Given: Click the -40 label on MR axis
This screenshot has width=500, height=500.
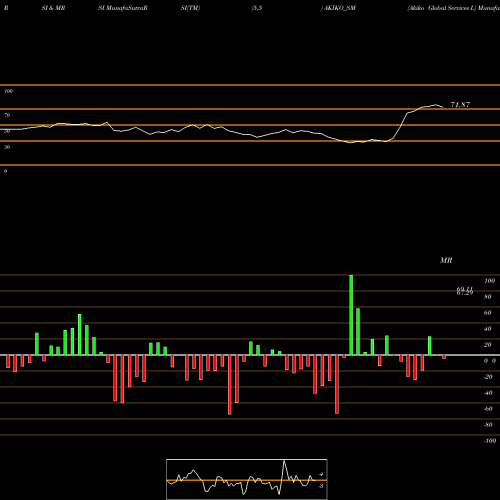Looking at the screenshot, I should click(488, 393).
